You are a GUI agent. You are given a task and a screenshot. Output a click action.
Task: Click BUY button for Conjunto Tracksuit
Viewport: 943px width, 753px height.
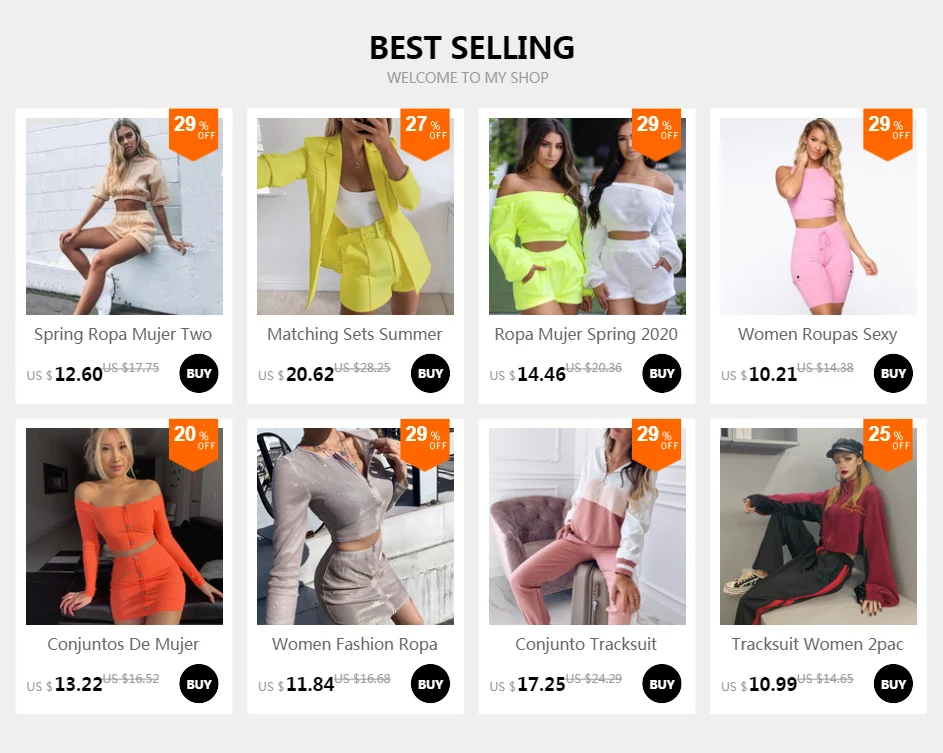pos(662,684)
